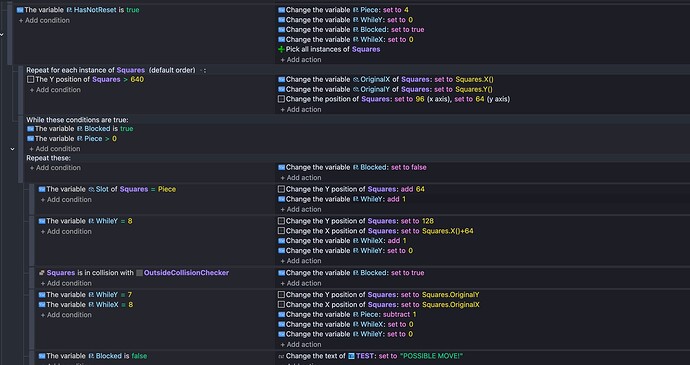690x365 pixels.
Task: Select 'Repeat for each instance of Squares' header
Action: pos(116,70)
